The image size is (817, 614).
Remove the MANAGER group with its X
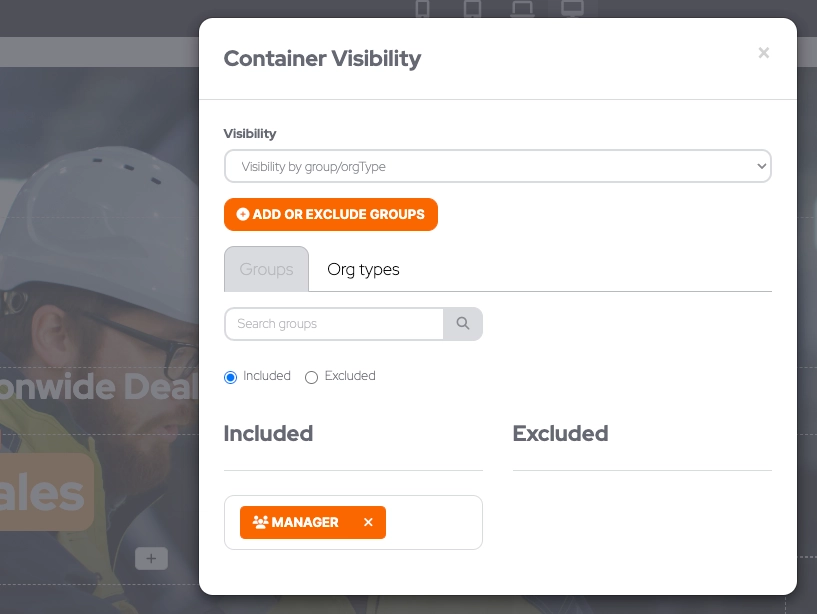[x=368, y=522]
